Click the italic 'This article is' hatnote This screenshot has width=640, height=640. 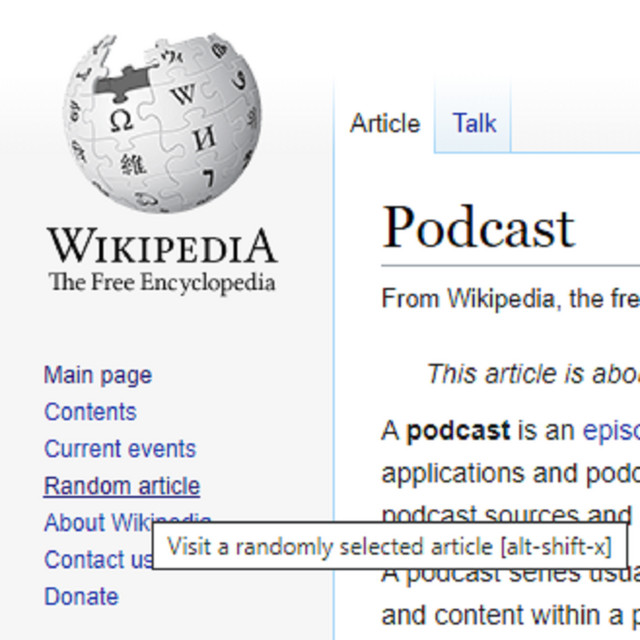pos(533,373)
